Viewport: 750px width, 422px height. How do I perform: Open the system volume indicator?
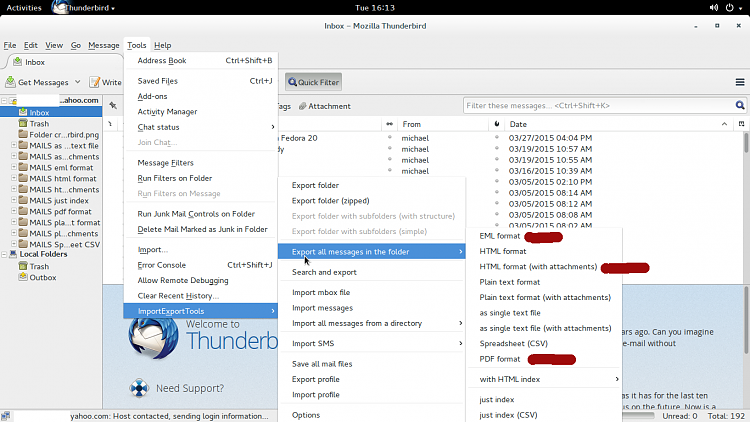coord(714,8)
